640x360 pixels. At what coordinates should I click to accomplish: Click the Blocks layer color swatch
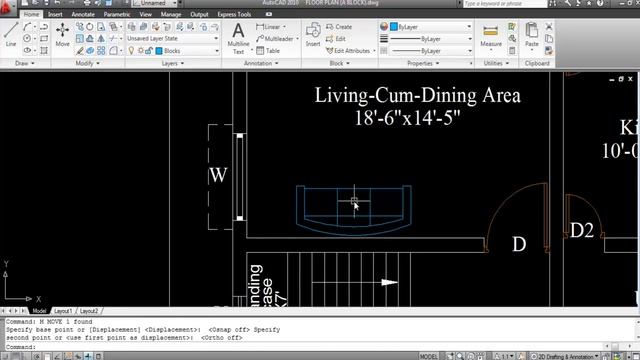pyautogui.click(x=159, y=51)
